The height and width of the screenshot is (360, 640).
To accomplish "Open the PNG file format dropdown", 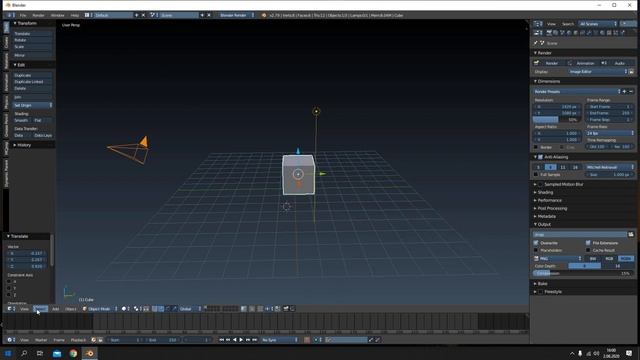I will (558, 258).
